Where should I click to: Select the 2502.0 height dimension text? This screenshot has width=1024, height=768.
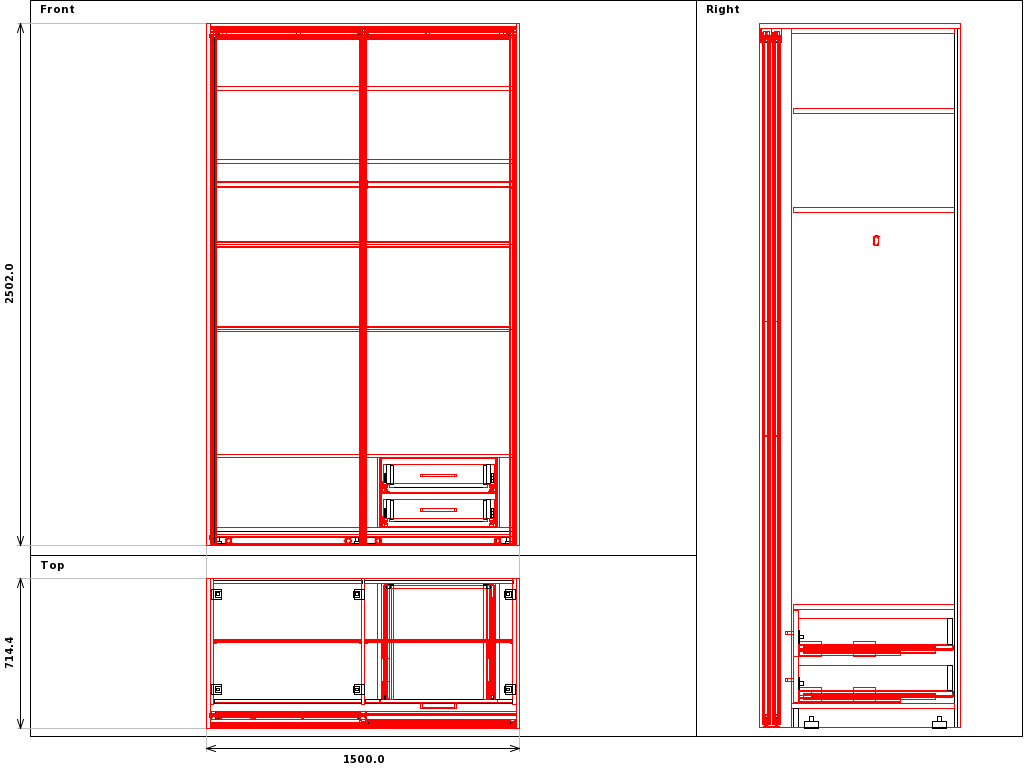pos(10,283)
